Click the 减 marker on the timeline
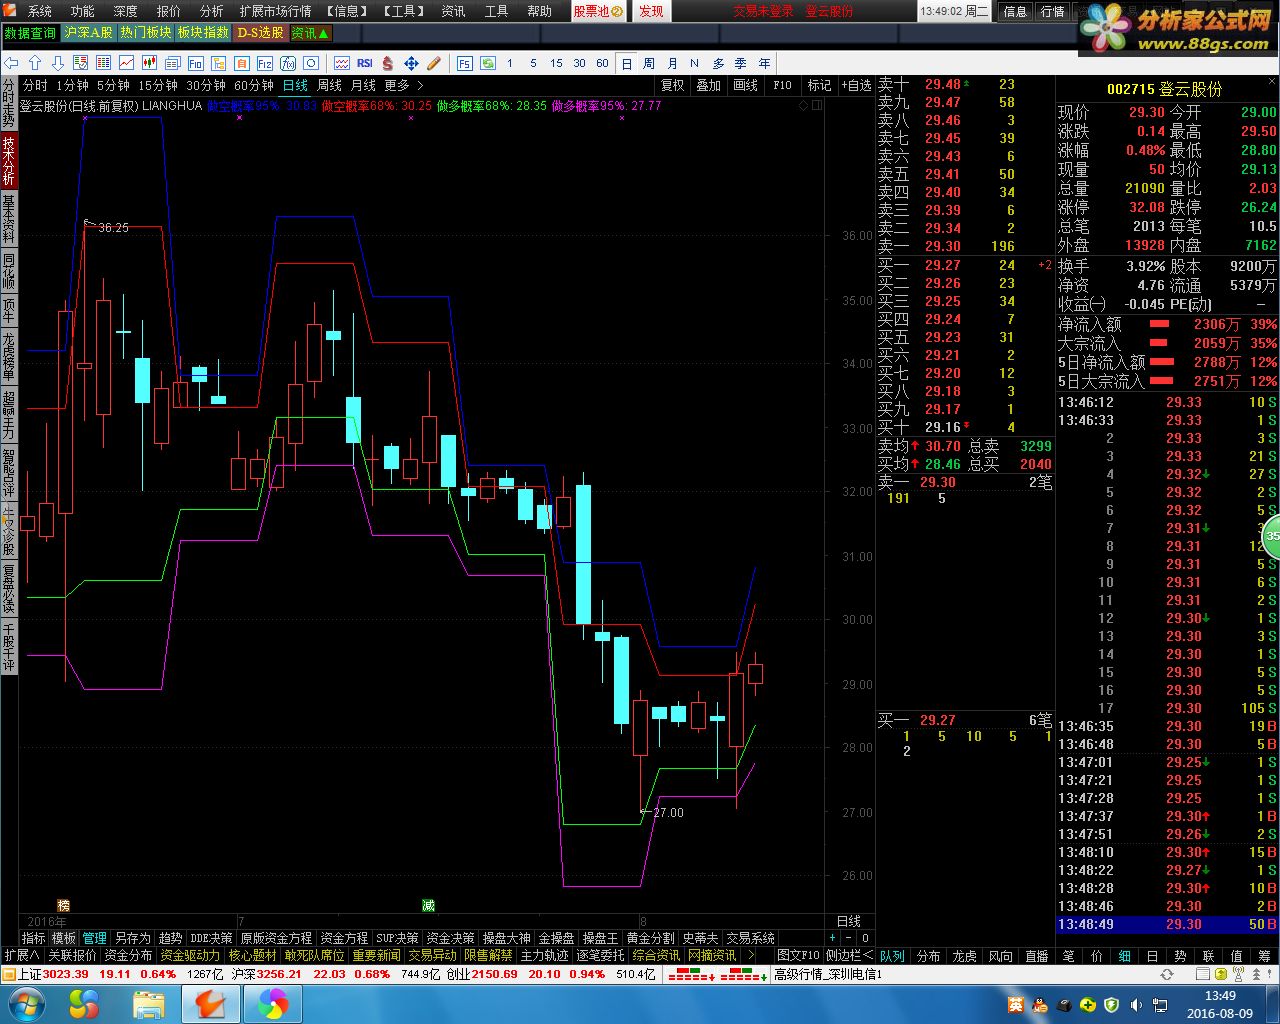 428,905
